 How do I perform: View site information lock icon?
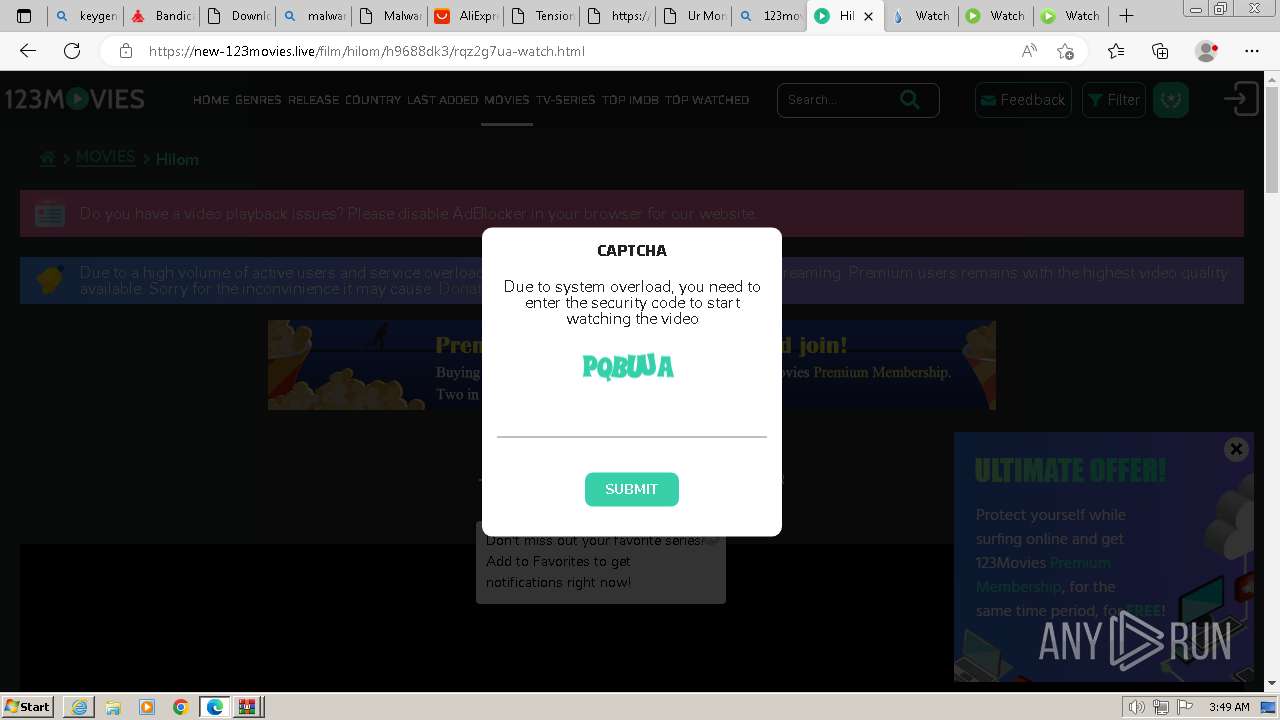[x=125, y=51]
